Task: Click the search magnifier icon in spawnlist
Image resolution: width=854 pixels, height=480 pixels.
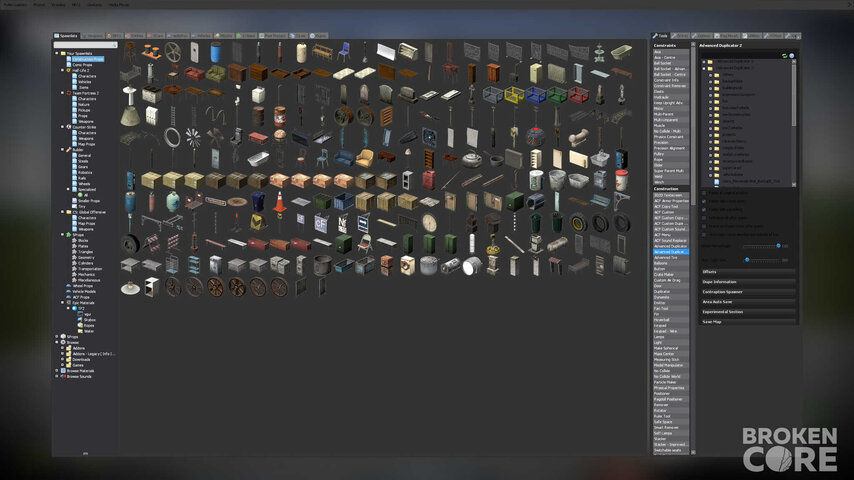Action: coord(114,45)
